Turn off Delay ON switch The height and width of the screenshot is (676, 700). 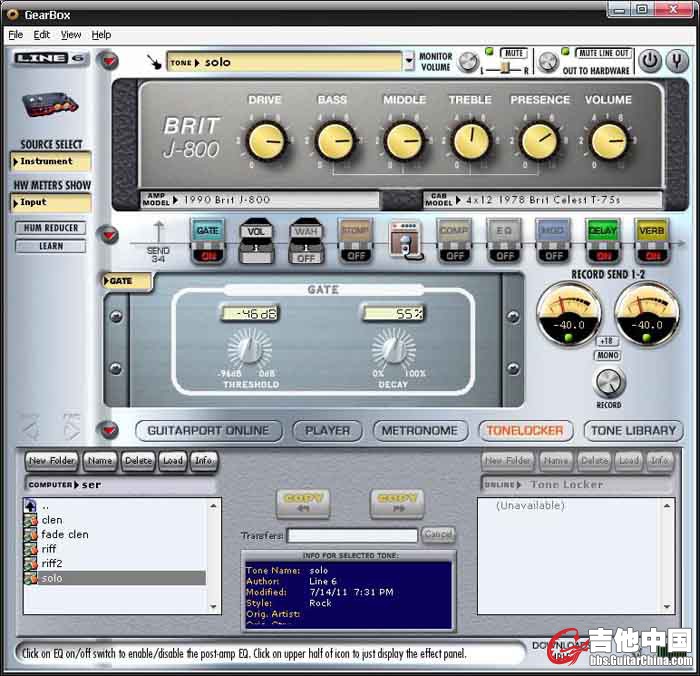click(603, 256)
